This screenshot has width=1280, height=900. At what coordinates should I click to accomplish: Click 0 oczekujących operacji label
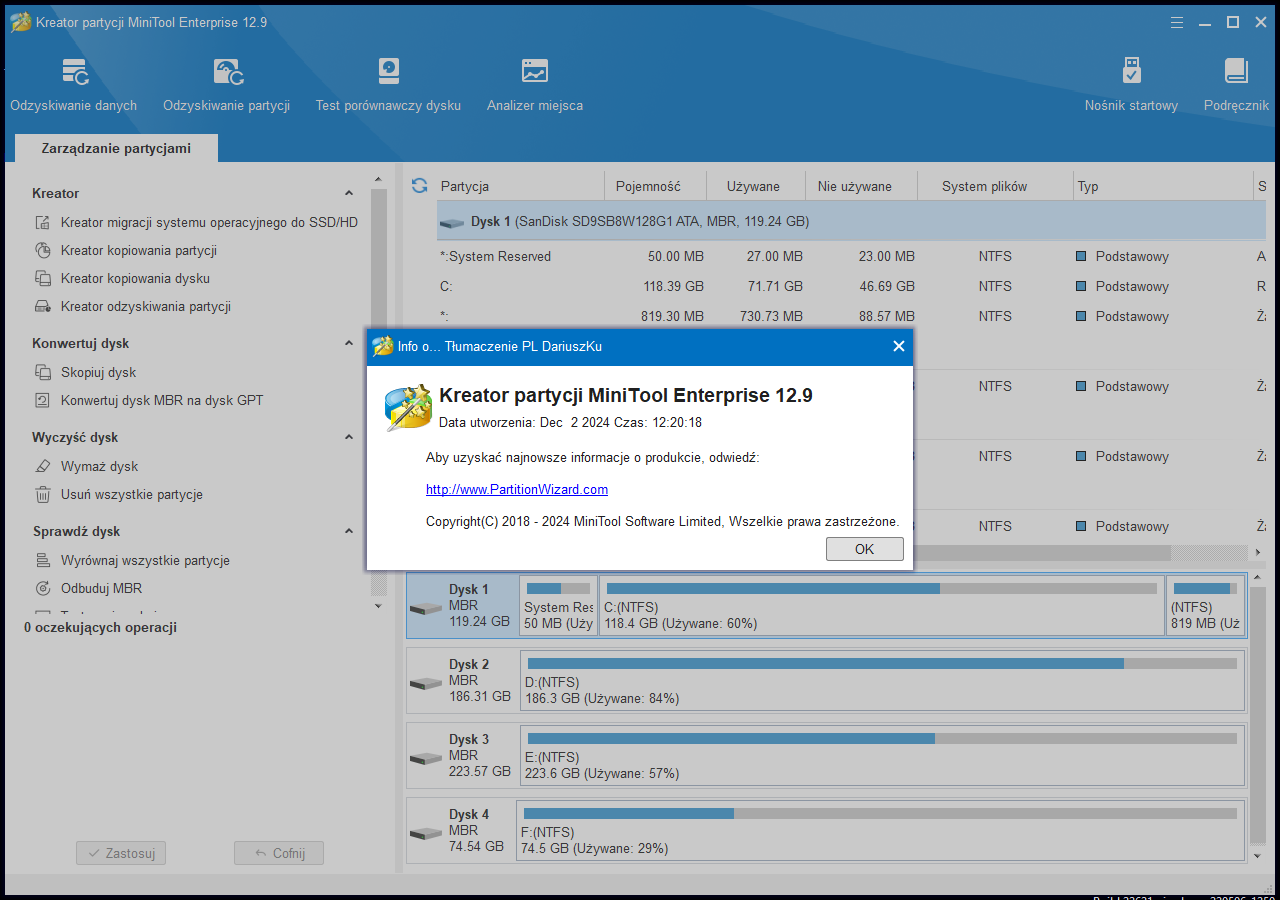tap(100, 628)
